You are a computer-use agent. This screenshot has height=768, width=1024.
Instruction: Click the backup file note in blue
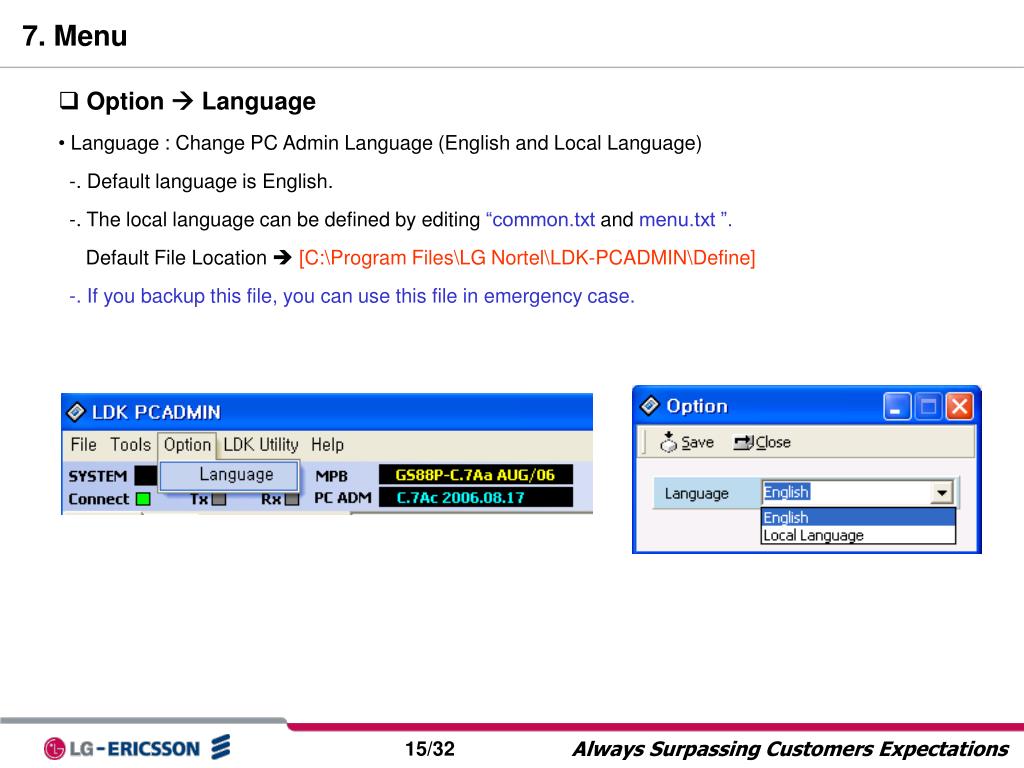[351, 296]
